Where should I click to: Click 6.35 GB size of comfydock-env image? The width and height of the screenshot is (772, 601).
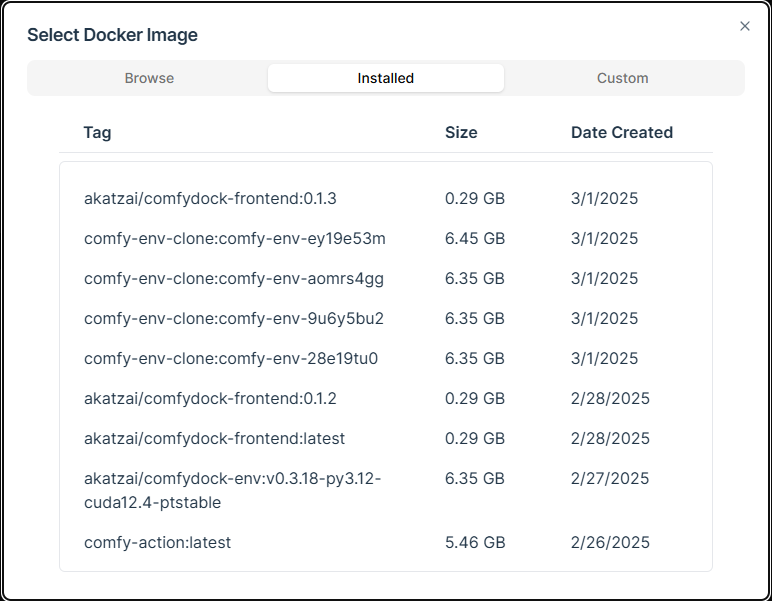475,478
